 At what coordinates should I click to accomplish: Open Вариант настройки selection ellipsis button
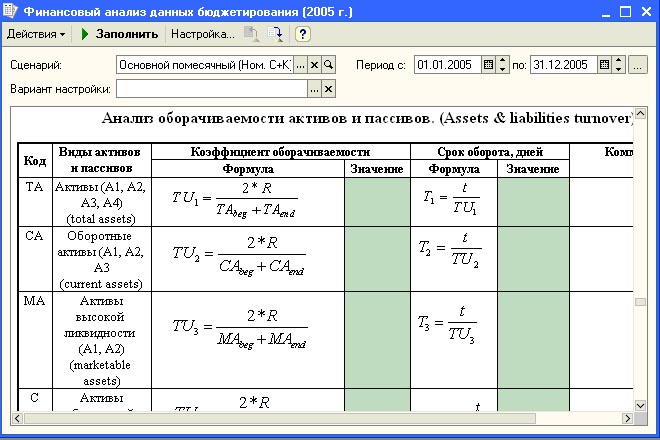pos(314,89)
